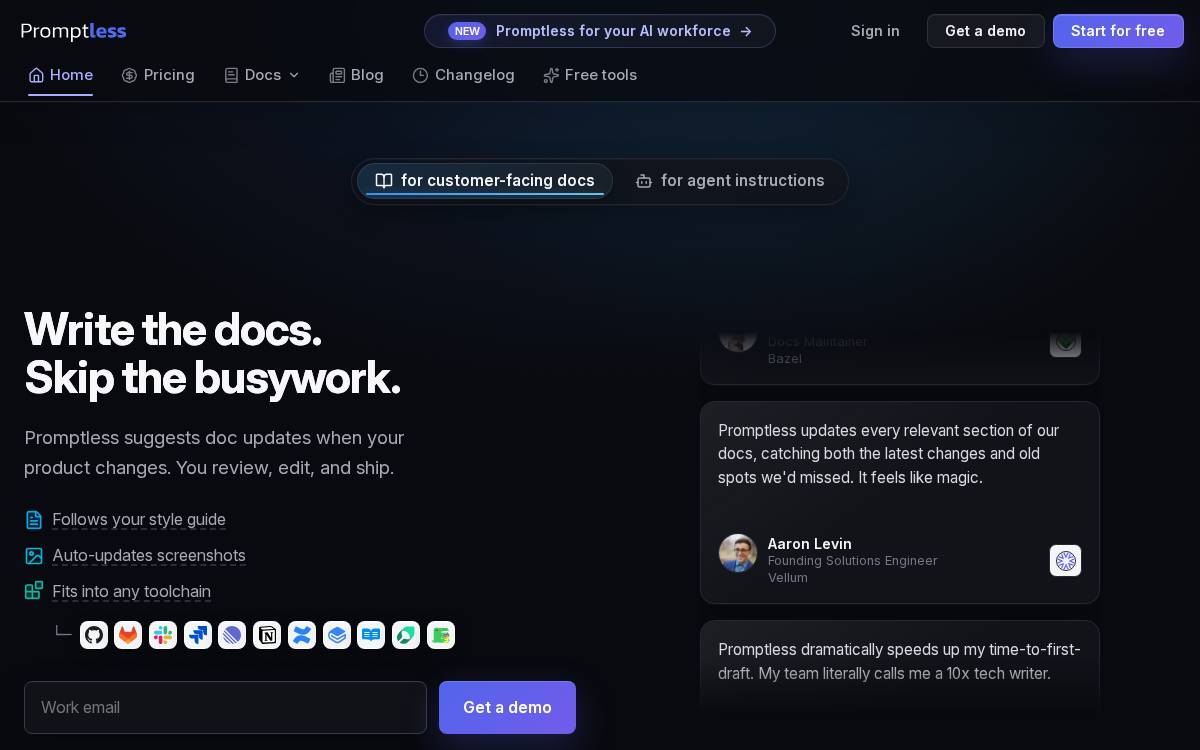Select the for customer-facing docs tab

pos(485,181)
